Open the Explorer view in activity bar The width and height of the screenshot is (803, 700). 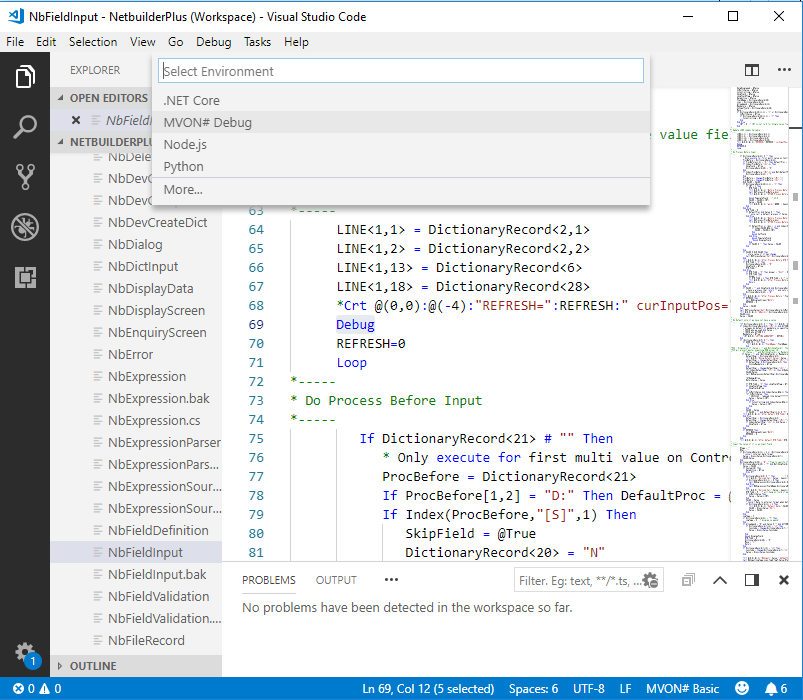[x=25, y=77]
